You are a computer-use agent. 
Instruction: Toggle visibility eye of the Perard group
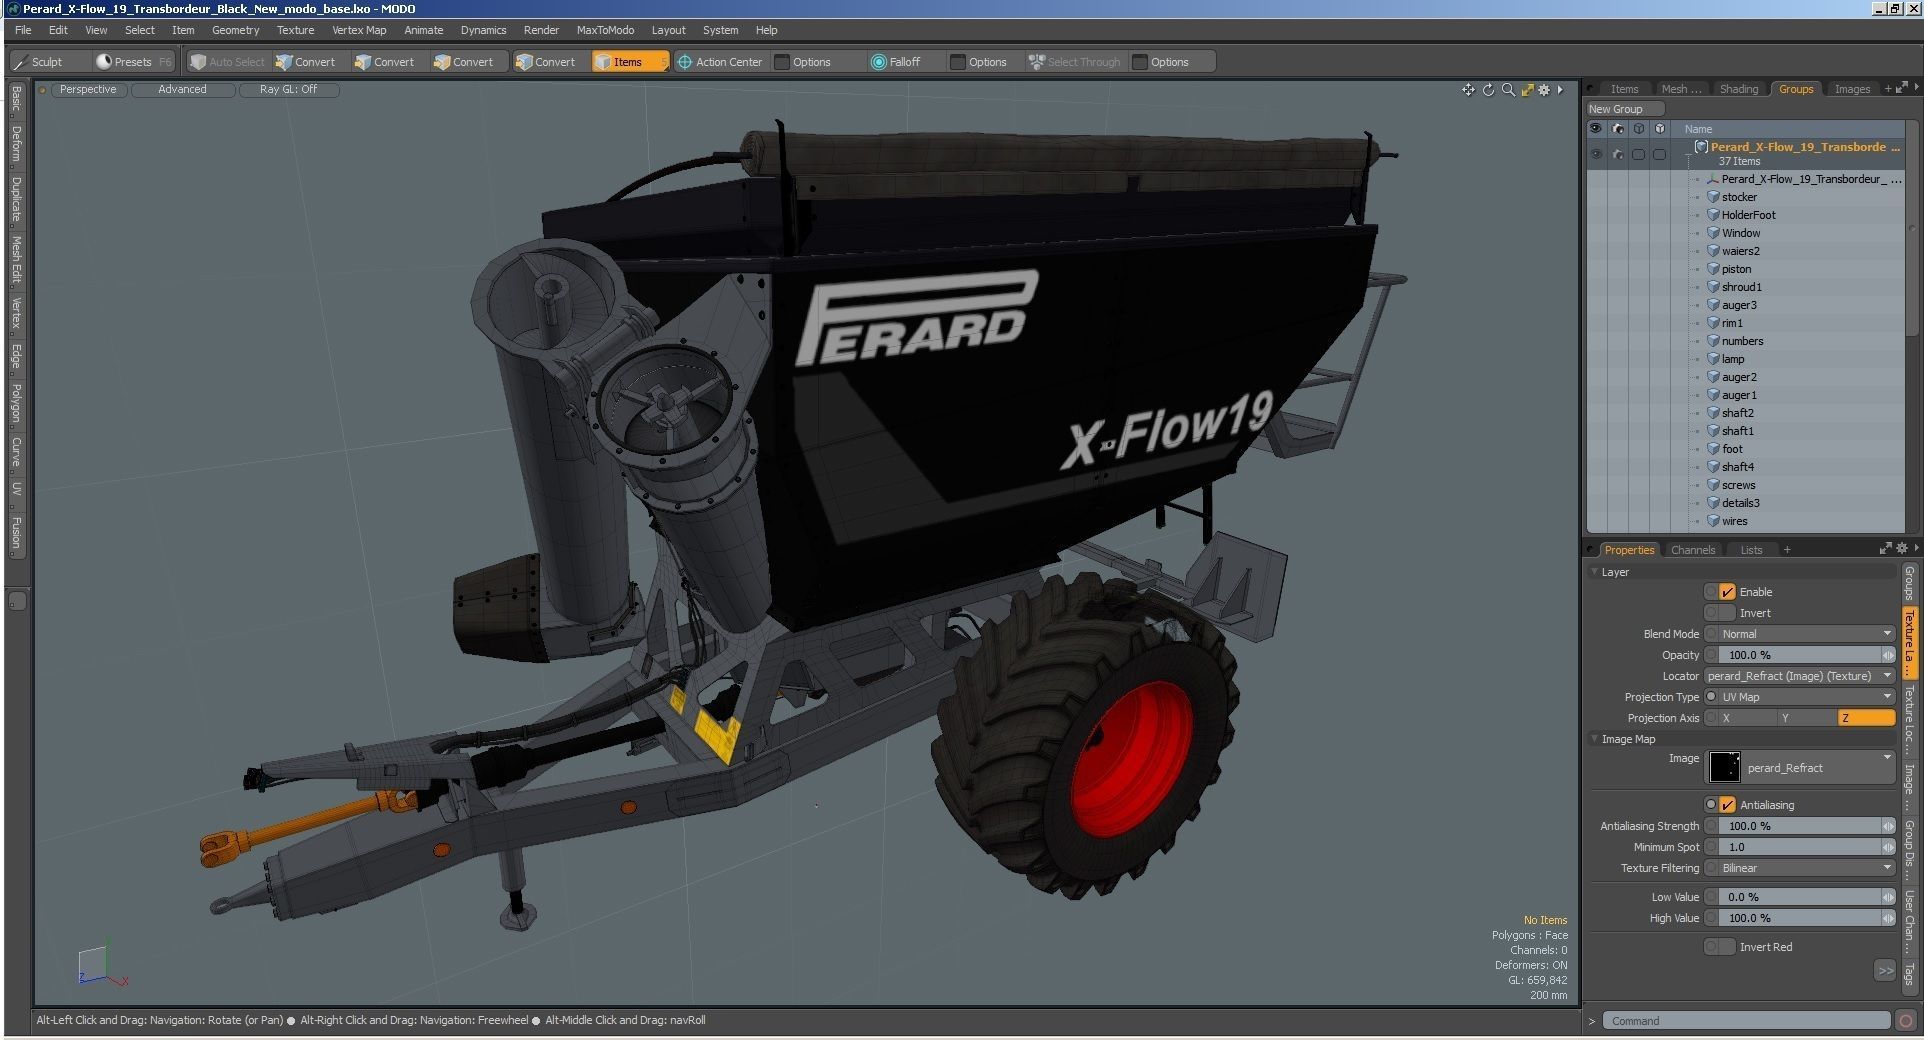1595,154
